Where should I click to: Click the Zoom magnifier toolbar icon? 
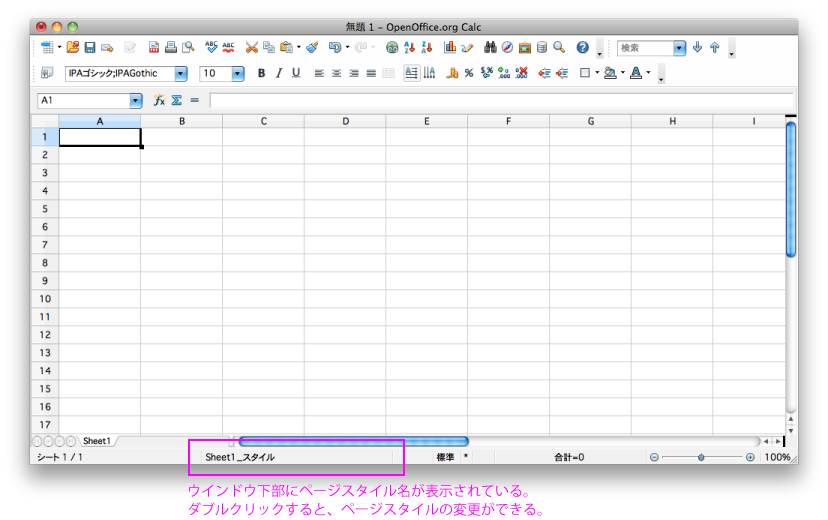[x=559, y=48]
